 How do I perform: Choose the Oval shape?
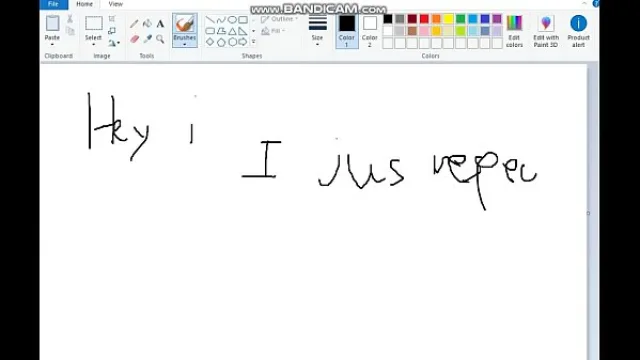click(x=232, y=20)
